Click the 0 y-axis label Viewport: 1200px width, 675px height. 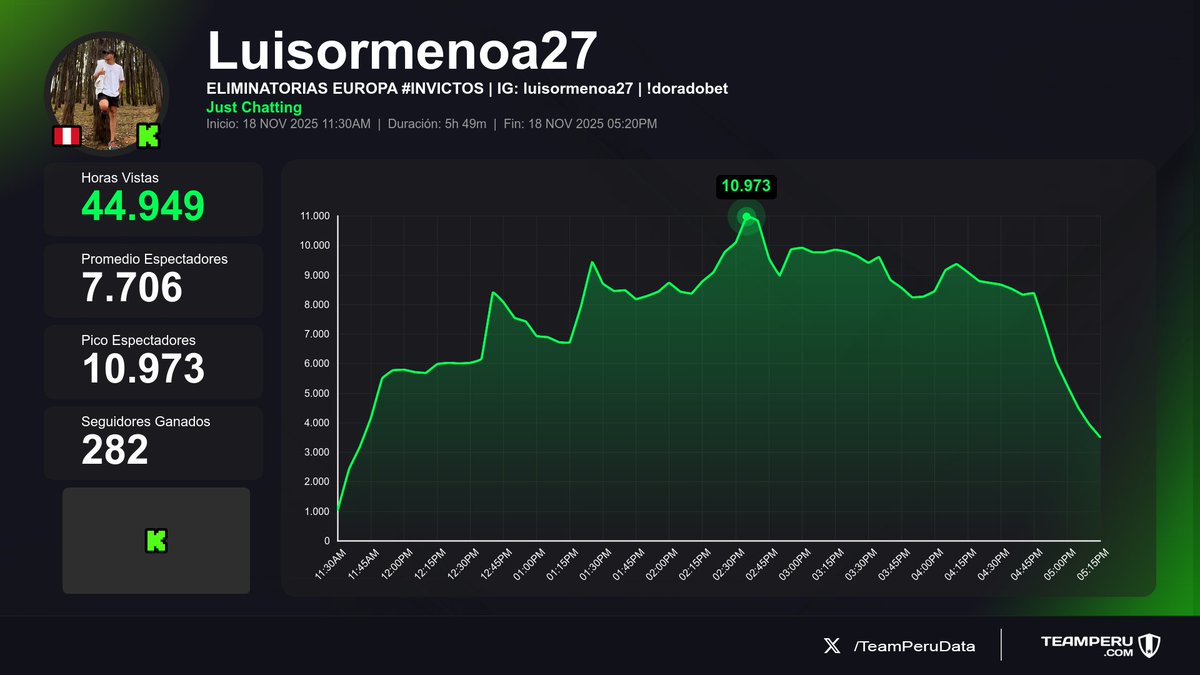click(x=327, y=541)
